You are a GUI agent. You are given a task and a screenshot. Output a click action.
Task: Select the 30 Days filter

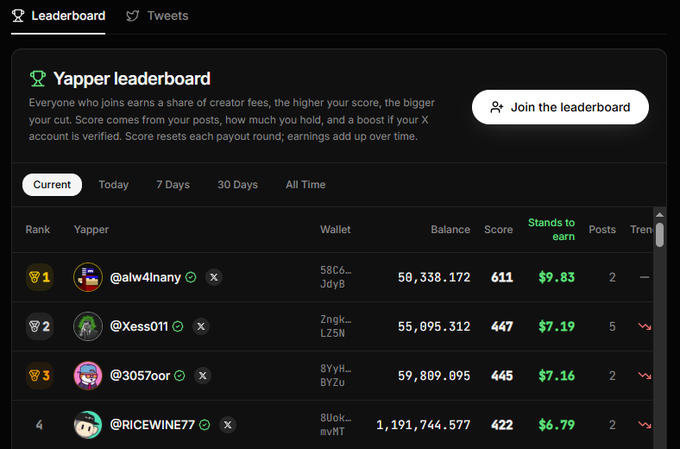click(x=238, y=185)
